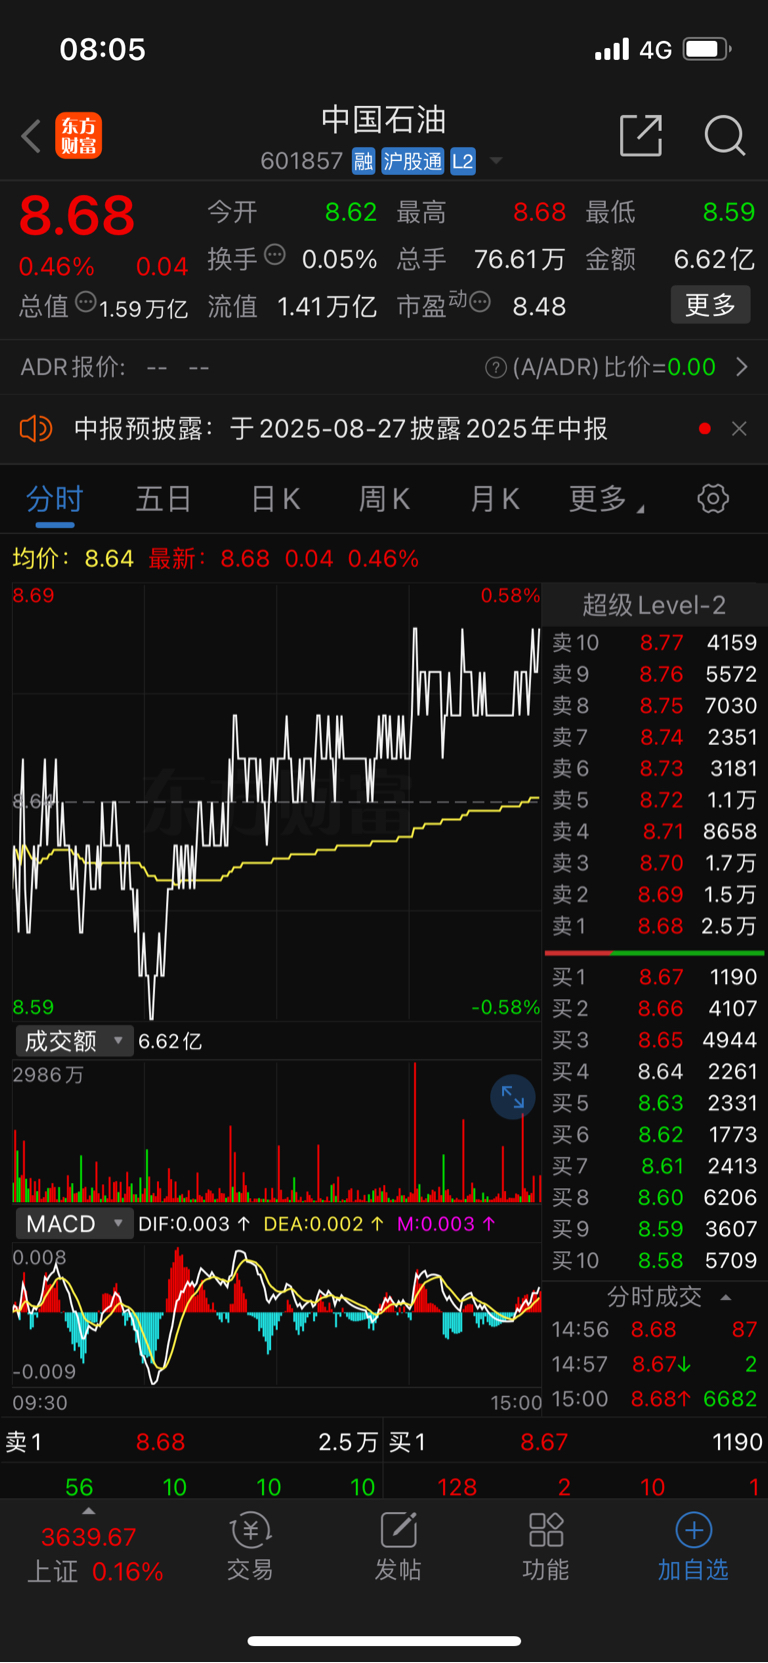This screenshot has width=768, height=1663.
Task: Expand the 更多 chart period menu
Action: [605, 499]
